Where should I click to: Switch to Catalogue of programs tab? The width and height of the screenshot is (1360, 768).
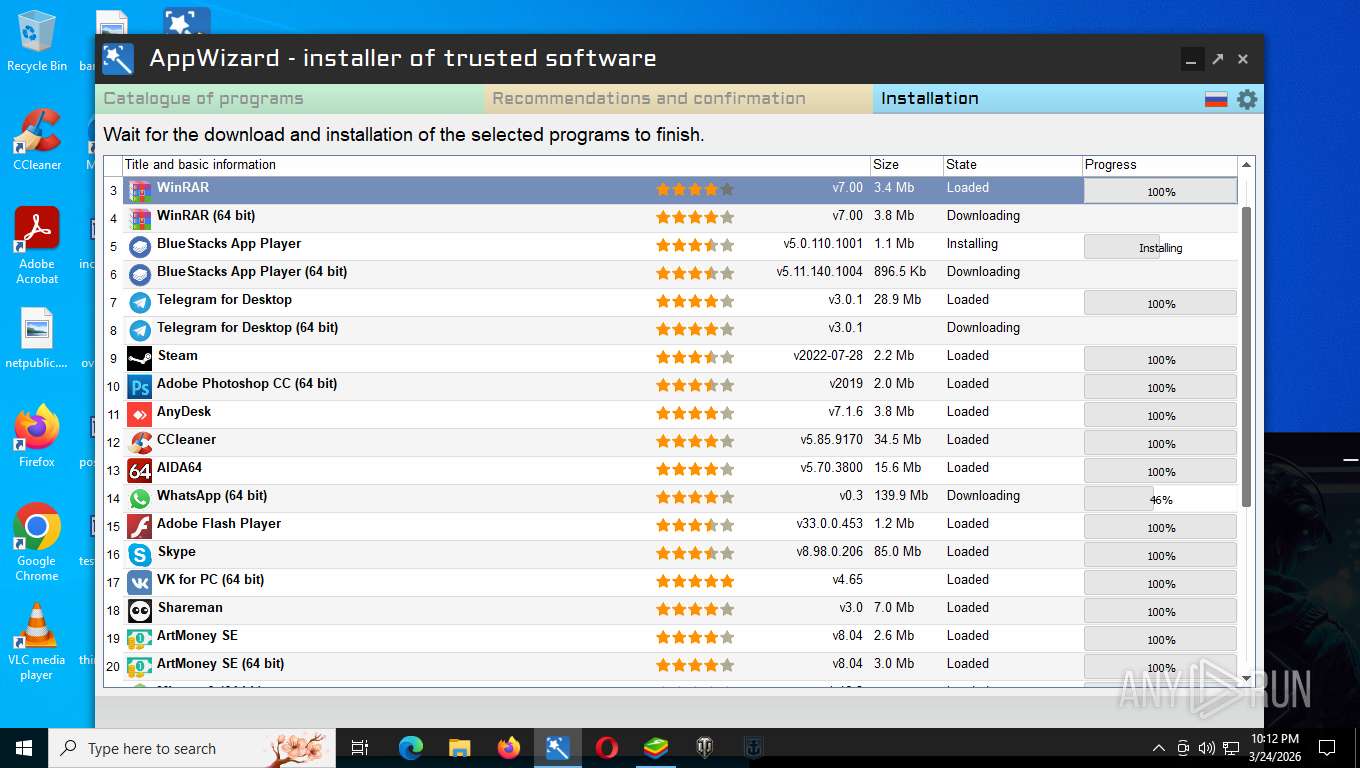291,98
